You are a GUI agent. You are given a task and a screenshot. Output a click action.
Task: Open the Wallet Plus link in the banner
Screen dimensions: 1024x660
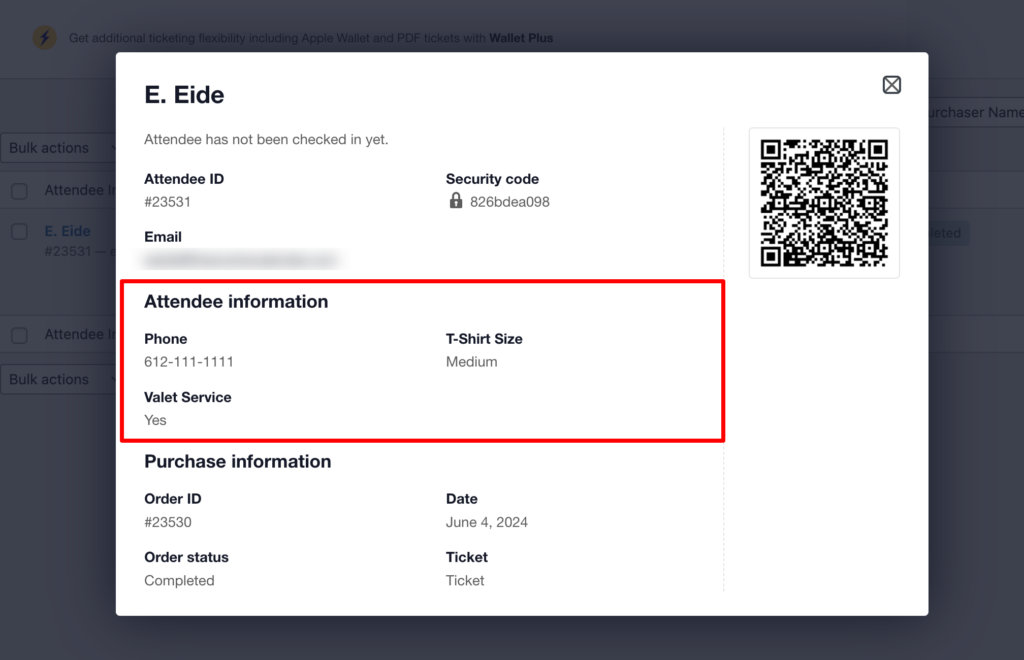pos(520,38)
